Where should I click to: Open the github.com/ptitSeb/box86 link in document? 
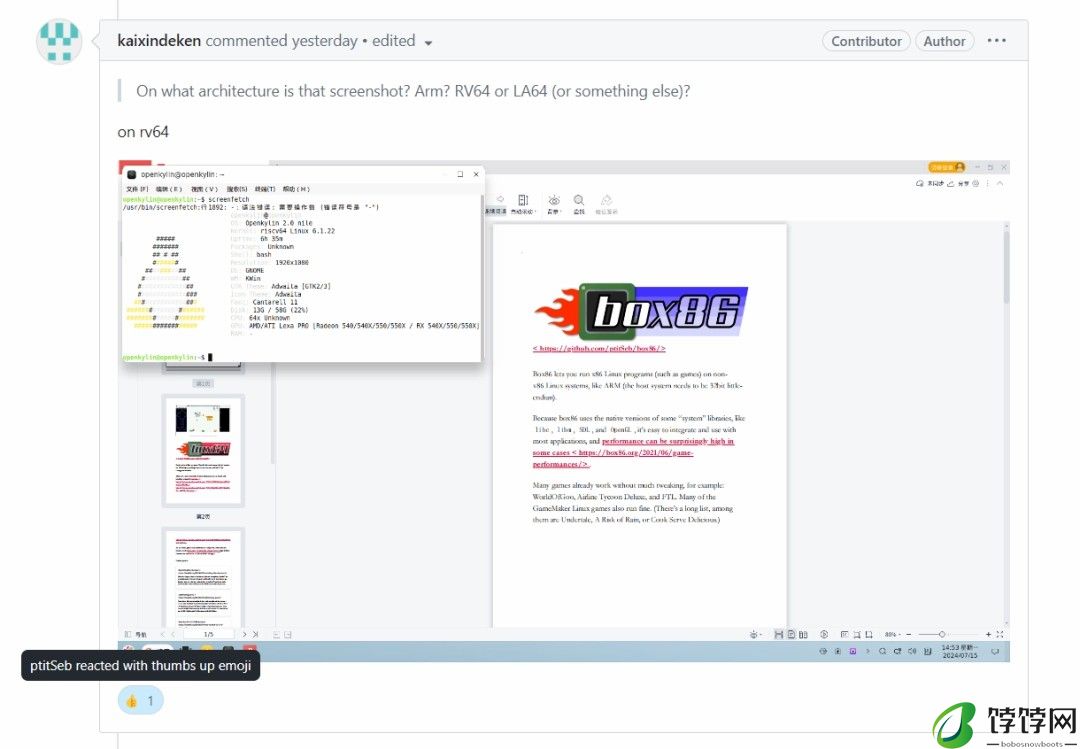[599, 349]
